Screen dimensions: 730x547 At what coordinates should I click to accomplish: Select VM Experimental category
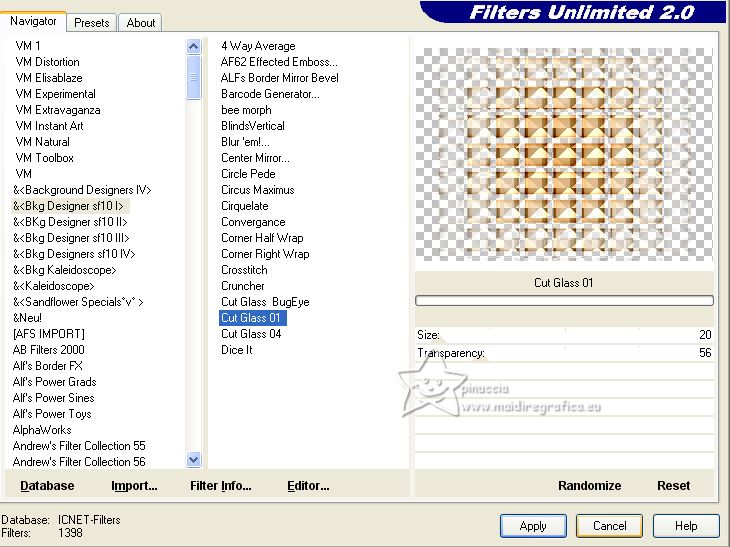tap(55, 94)
